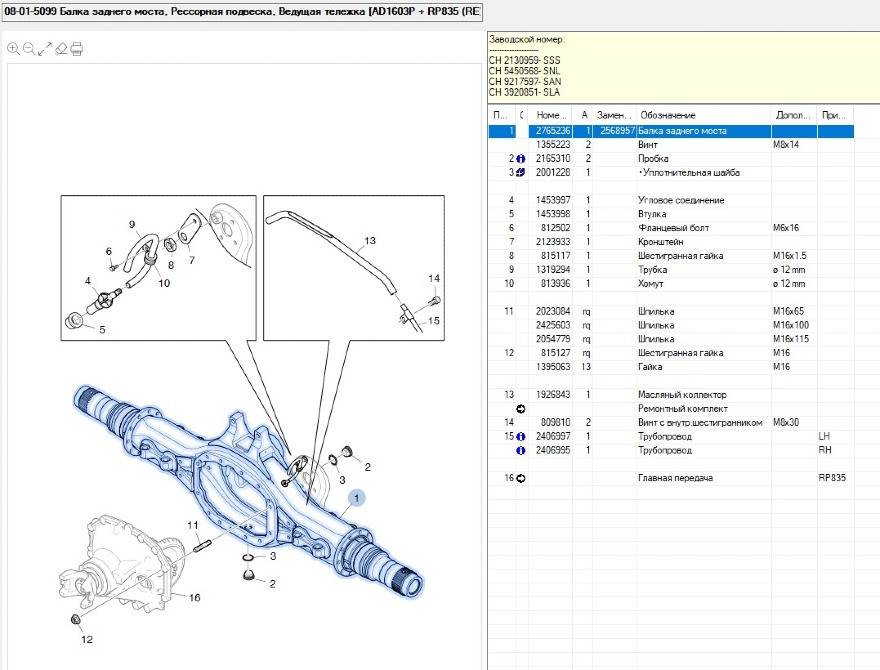Click callout 13 in the oil collector inset

click(x=369, y=241)
